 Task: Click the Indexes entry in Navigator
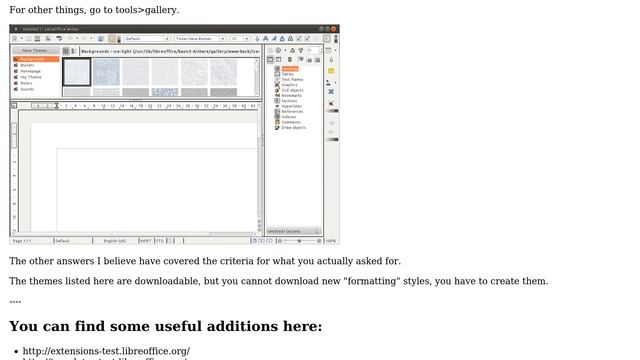point(289,117)
